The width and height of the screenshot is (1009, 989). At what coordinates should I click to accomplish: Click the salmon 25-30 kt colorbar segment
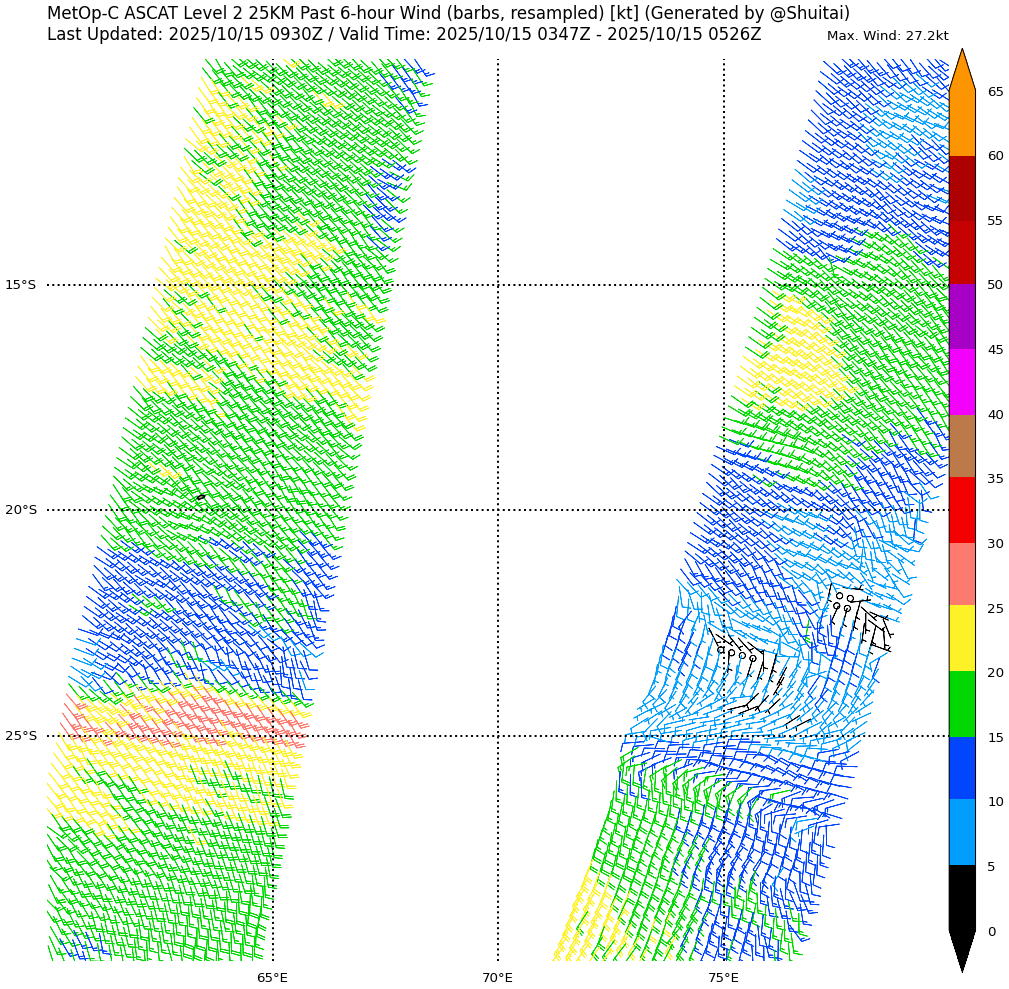pos(961,574)
